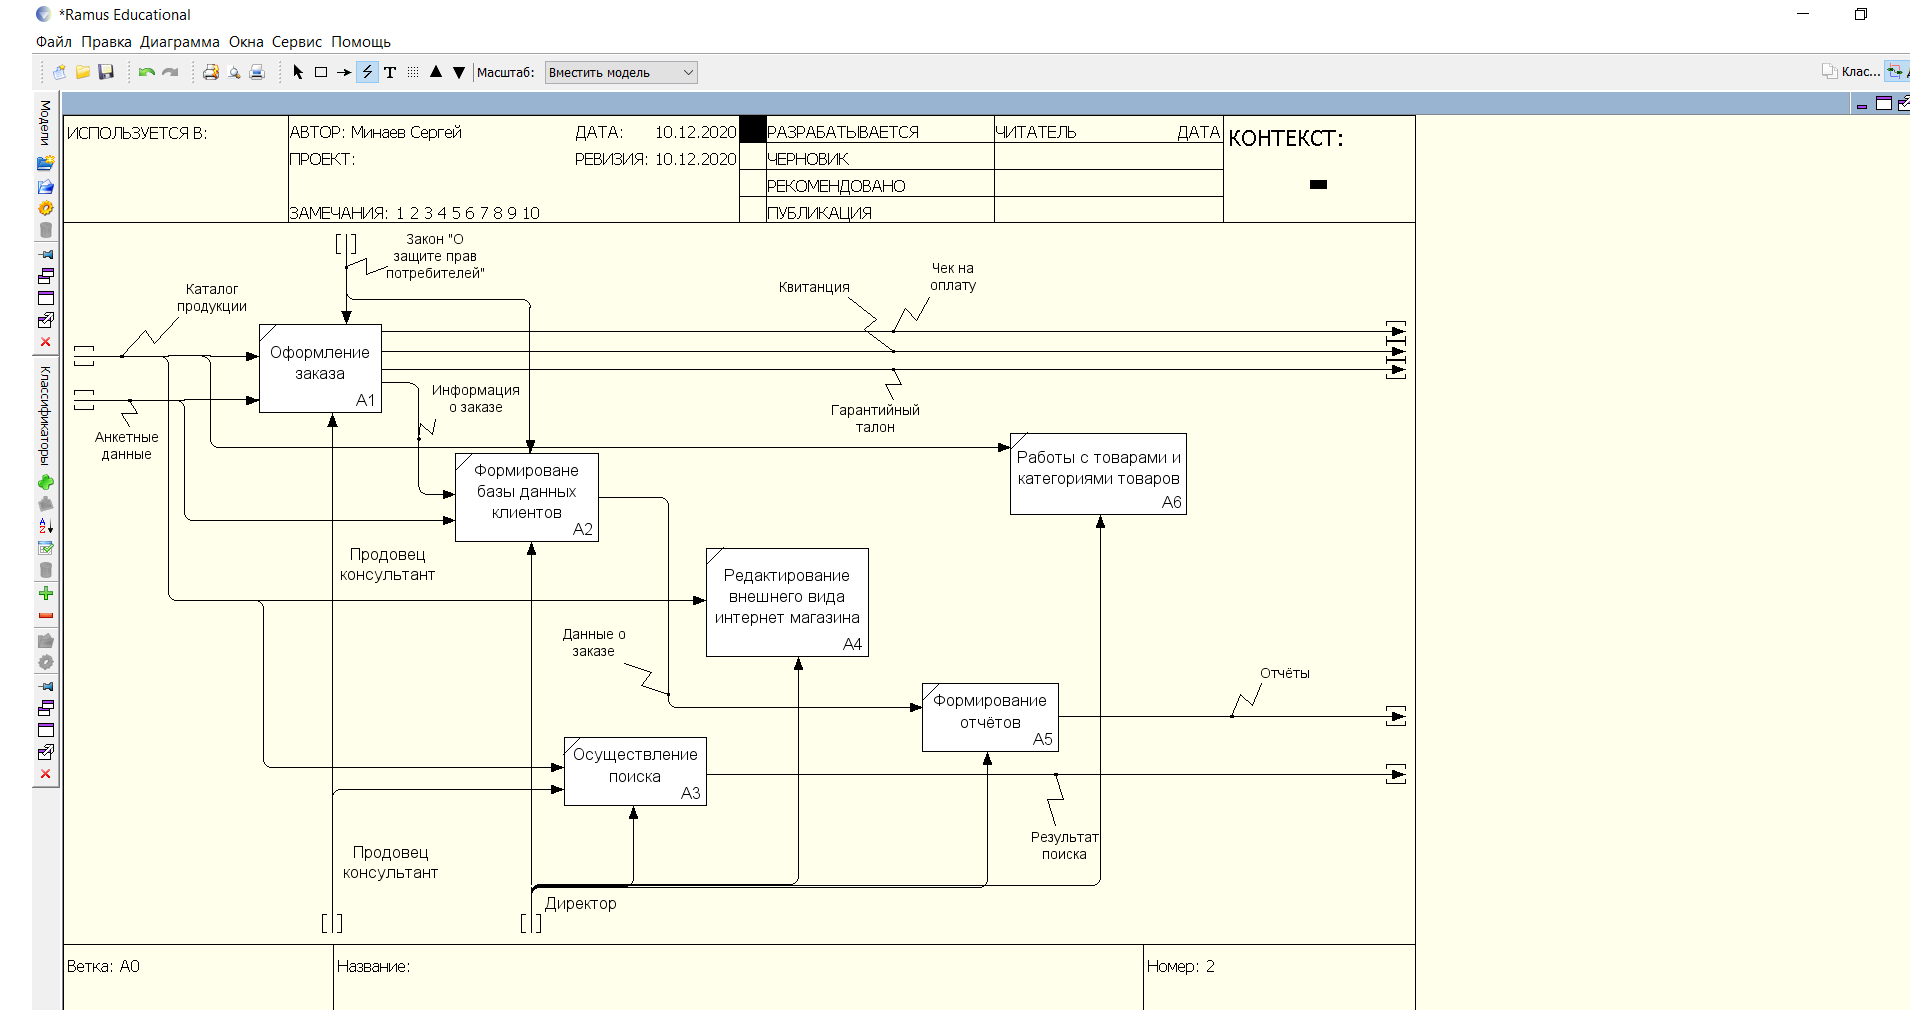This screenshot has height=1010, width=1910.
Task: Float the Модели panel window
Action: [45, 276]
